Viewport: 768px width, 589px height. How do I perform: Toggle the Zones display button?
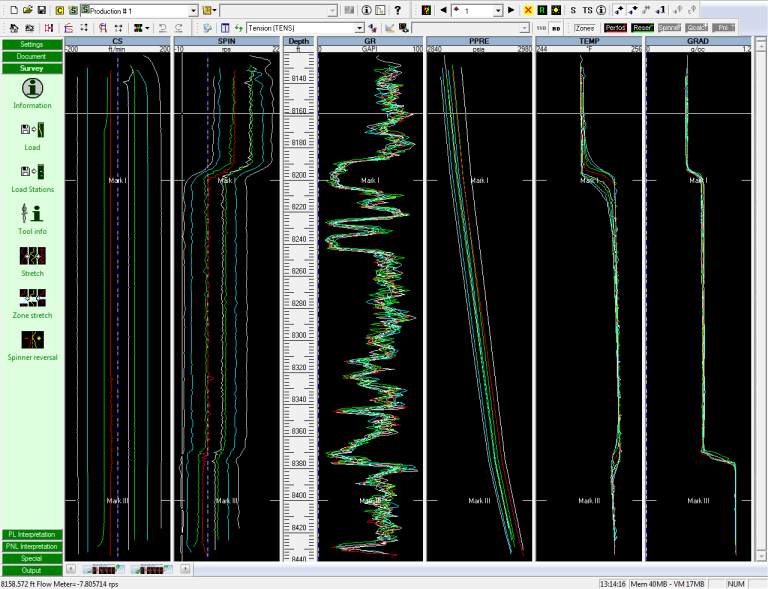click(584, 28)
